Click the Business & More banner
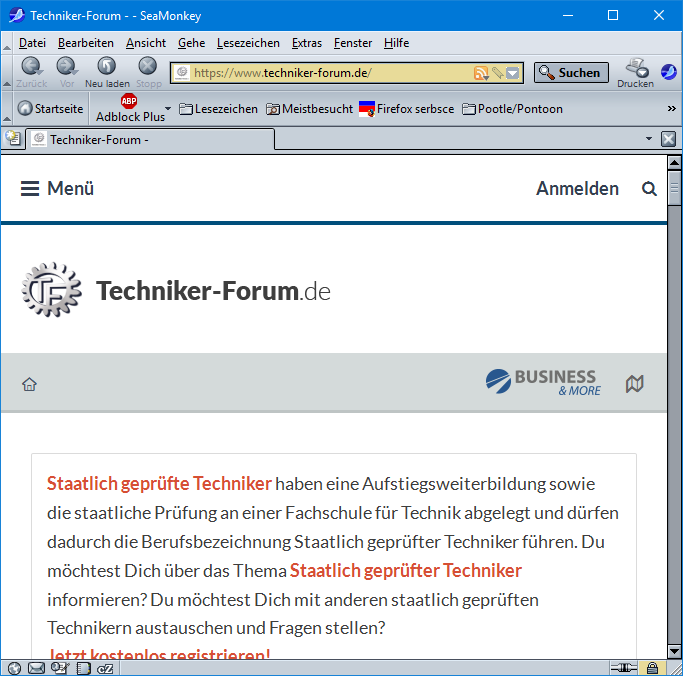 (x=543, y=382)
